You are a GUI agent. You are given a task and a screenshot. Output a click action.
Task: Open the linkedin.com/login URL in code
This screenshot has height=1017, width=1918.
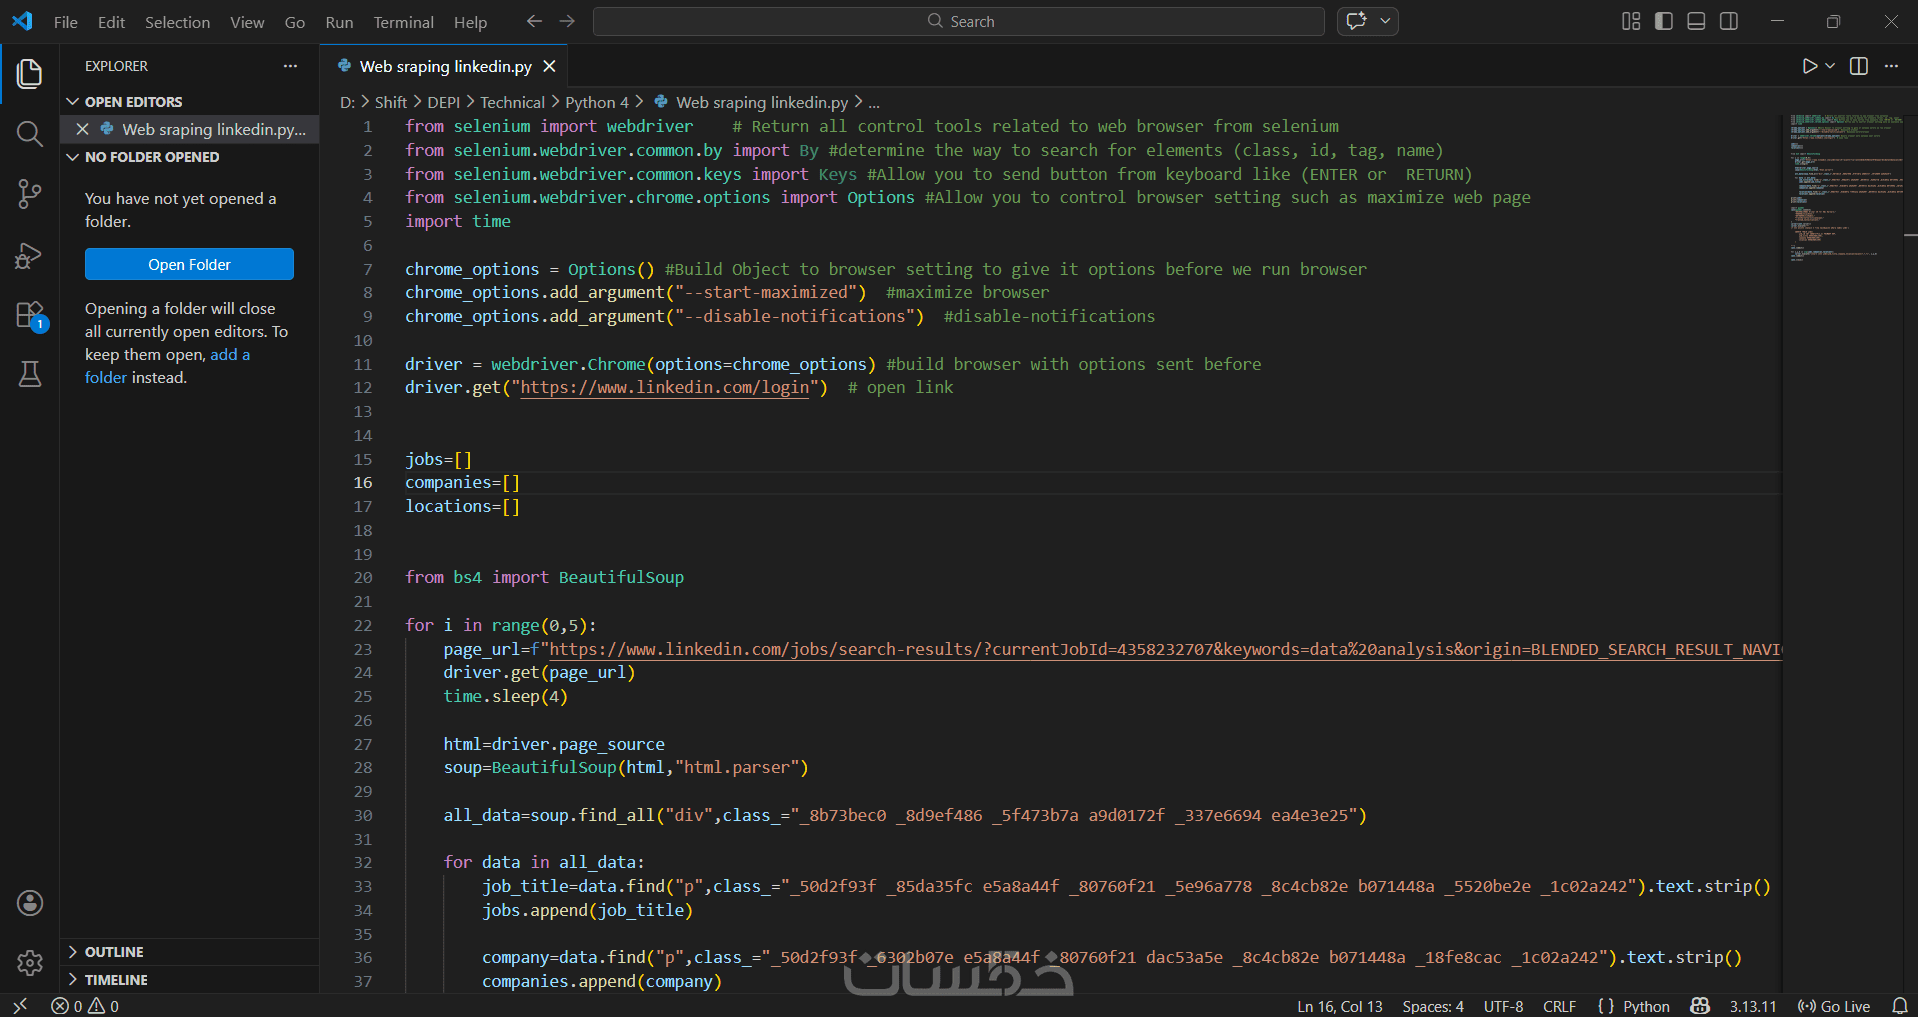(x=665, y=387)
